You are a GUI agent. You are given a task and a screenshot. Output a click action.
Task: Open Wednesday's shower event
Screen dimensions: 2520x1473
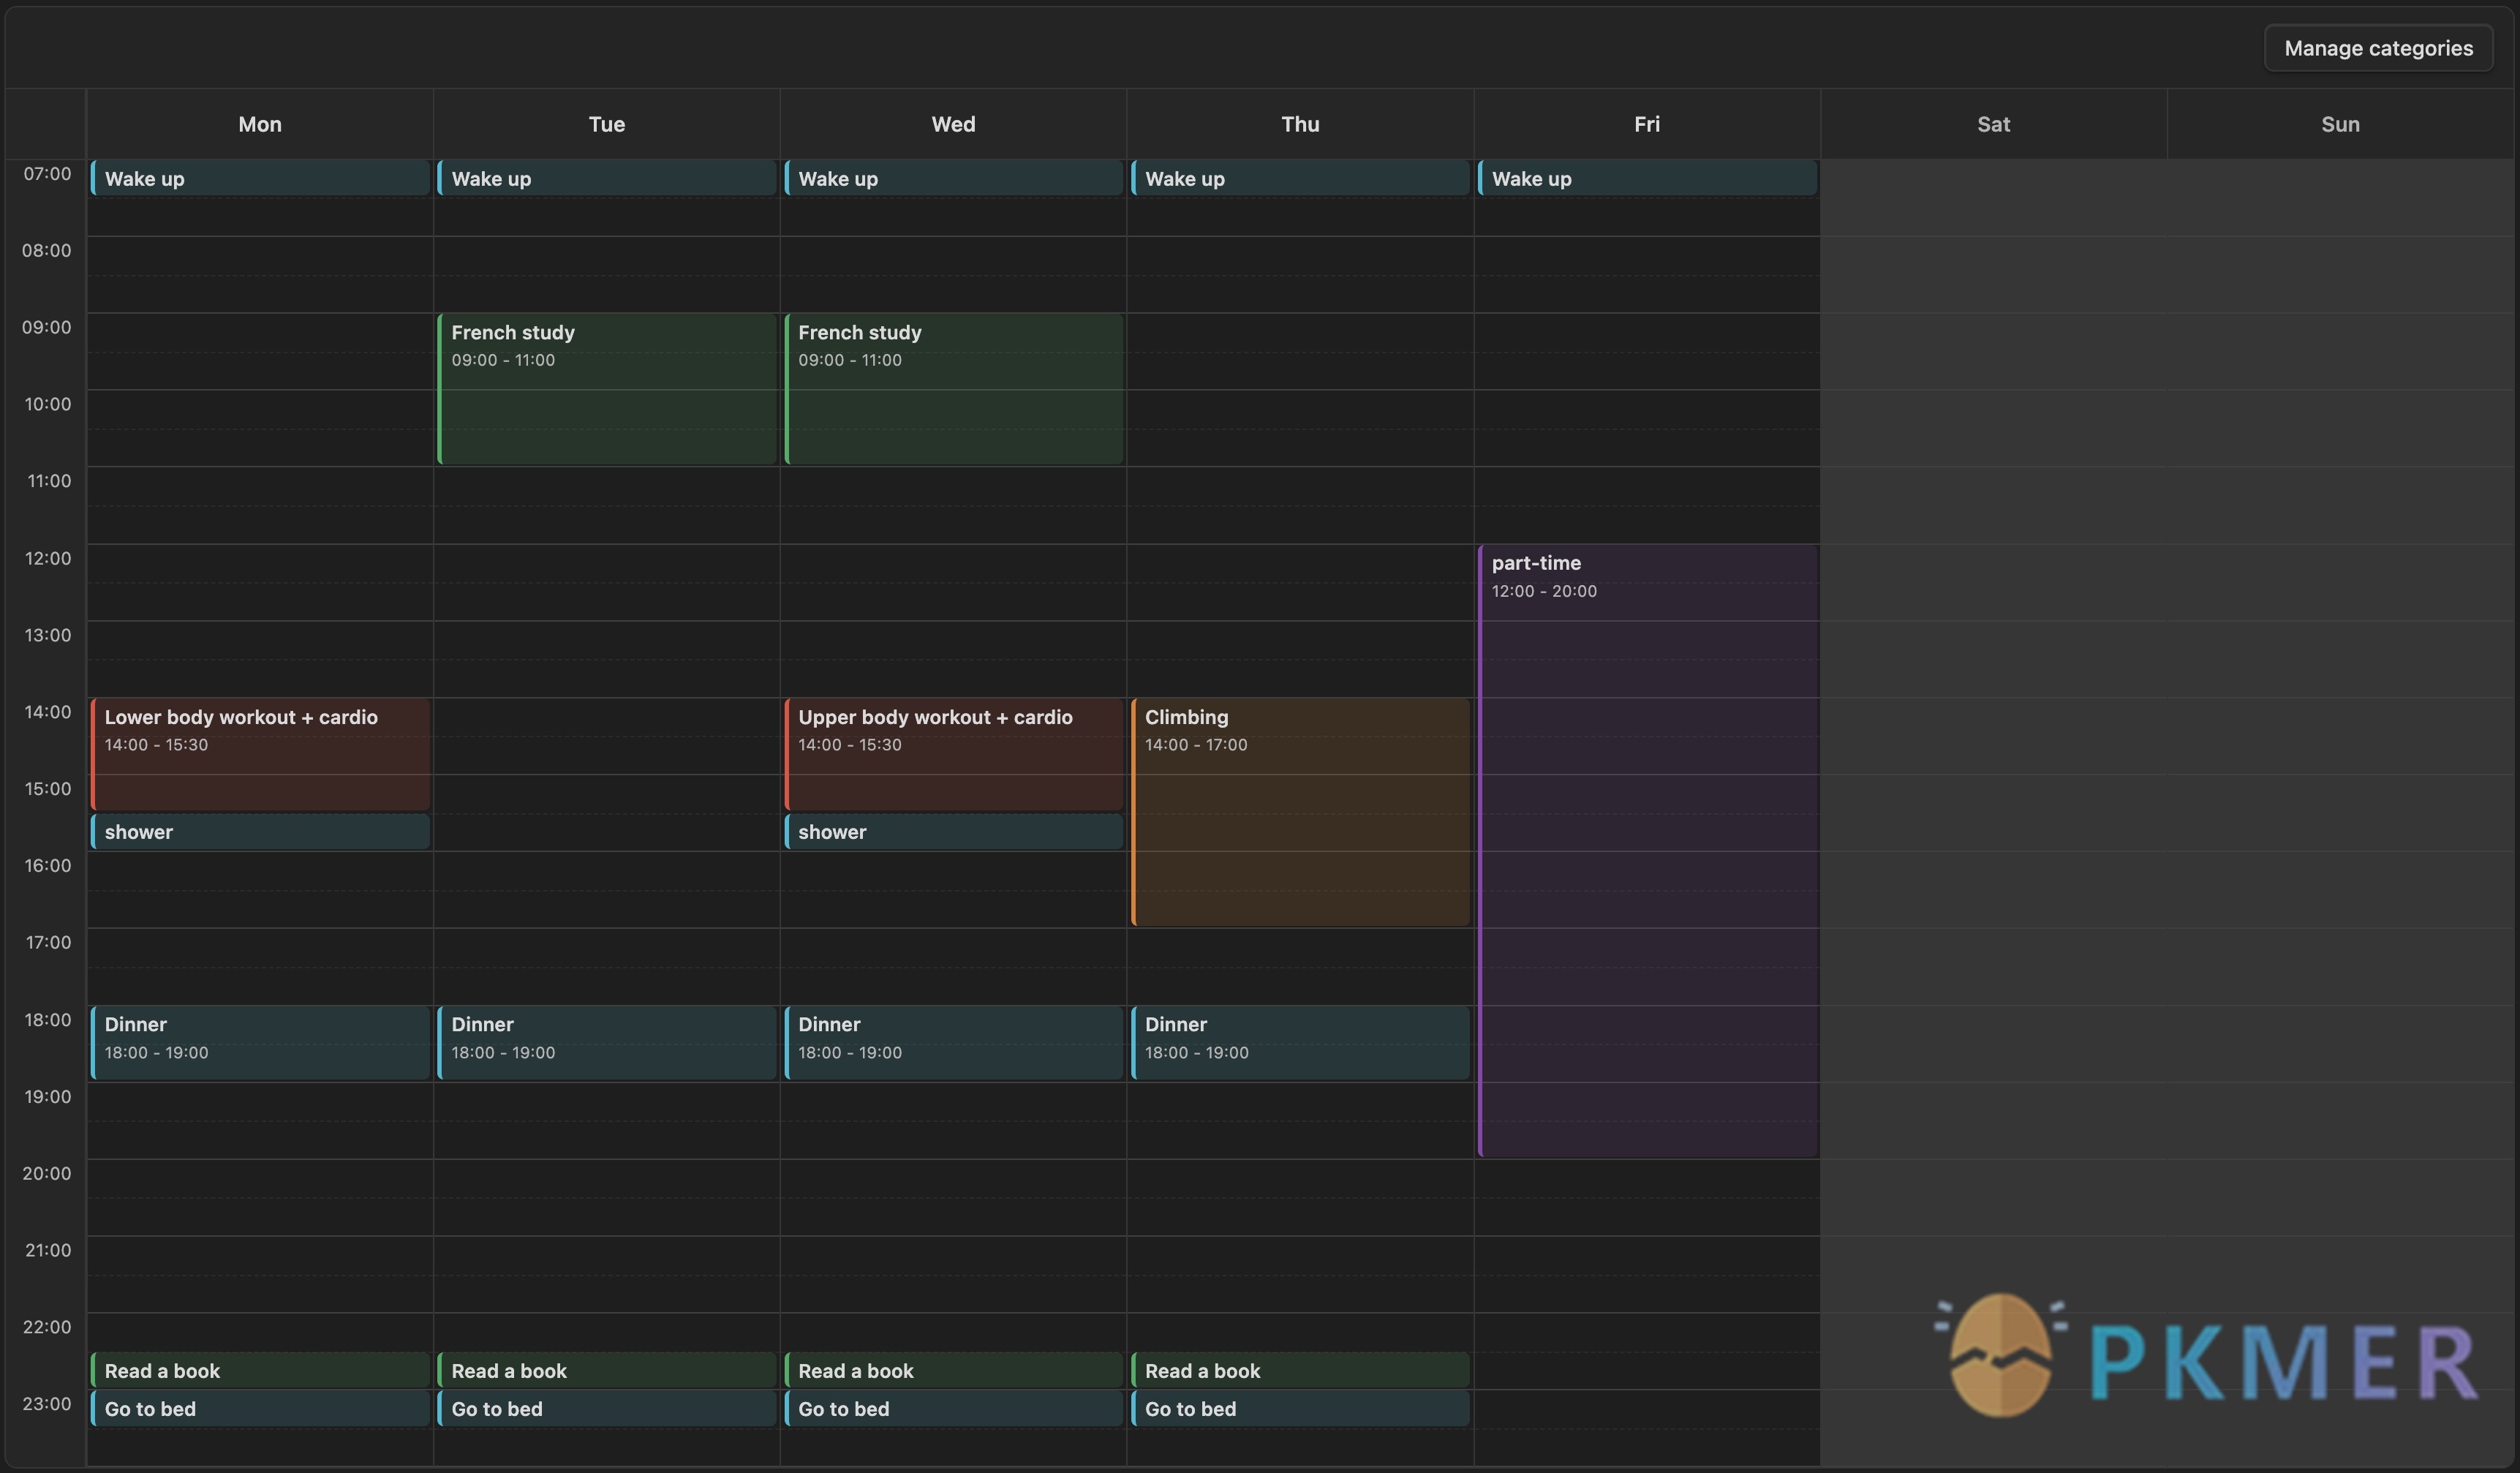pos(953,831)
